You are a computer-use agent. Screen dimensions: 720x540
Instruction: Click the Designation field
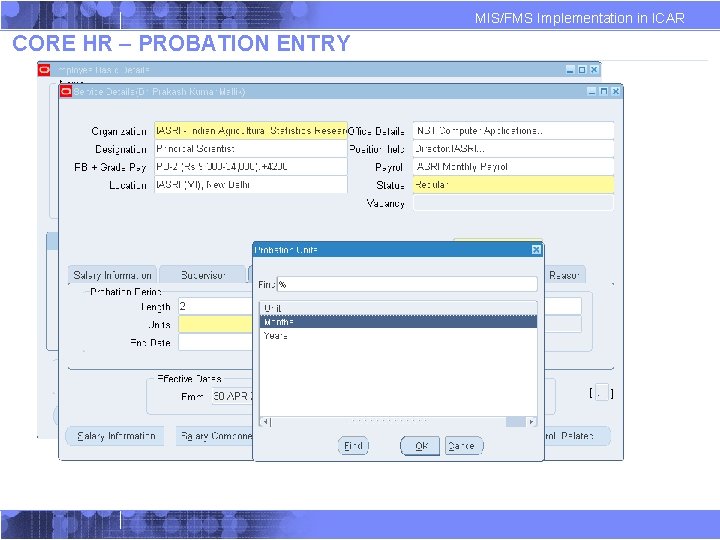click(251, 149)
